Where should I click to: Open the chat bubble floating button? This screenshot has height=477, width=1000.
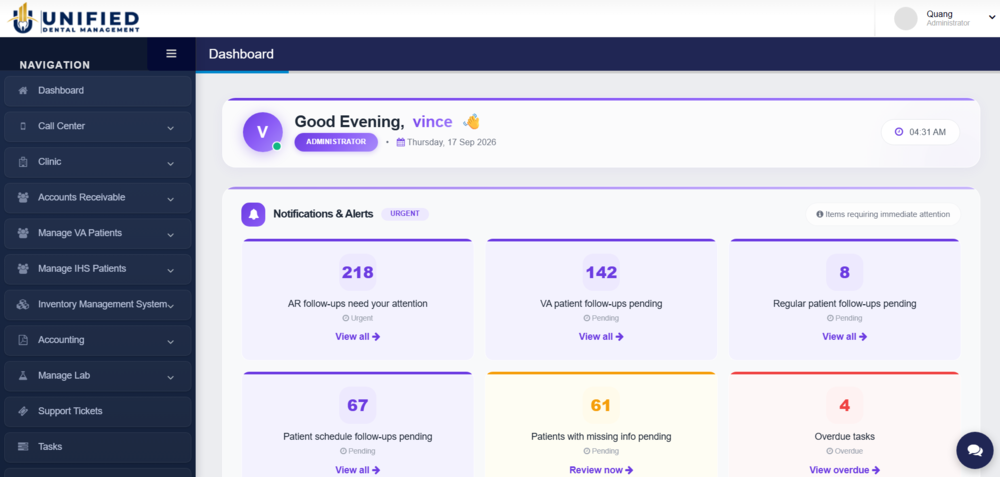tap(974, 450)
